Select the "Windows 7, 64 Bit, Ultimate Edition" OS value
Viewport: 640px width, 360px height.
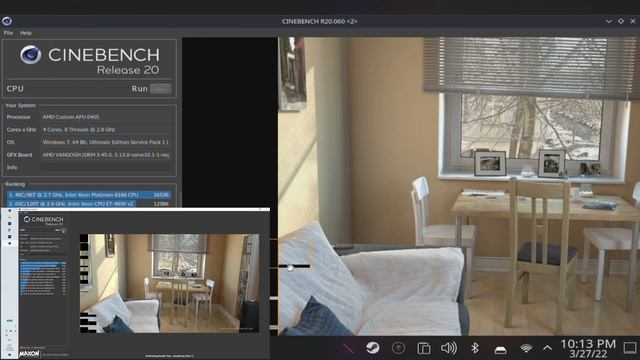coord(105,142)
